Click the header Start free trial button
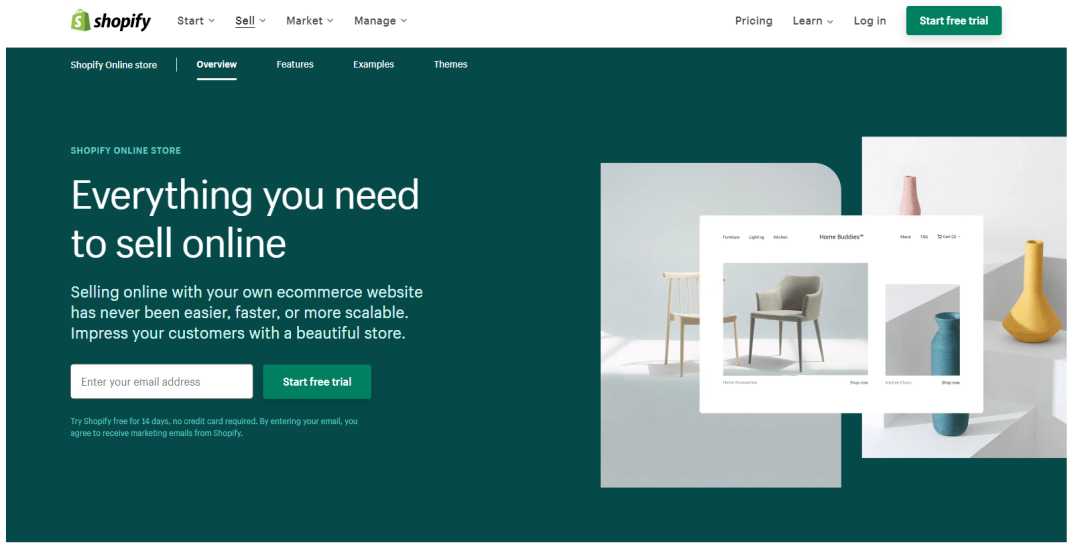Viewport: 1080px width, 556px height. (x=953, y=21)
